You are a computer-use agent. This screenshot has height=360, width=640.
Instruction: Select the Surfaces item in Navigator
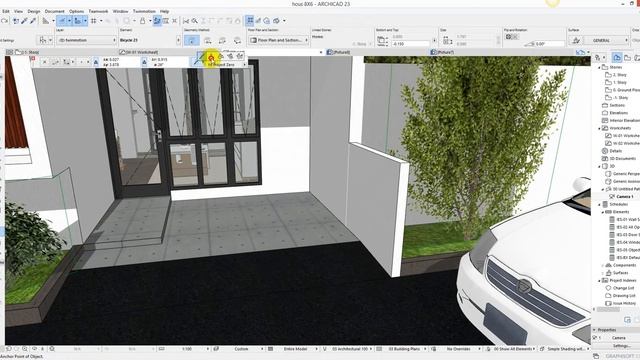pos(617,273)
